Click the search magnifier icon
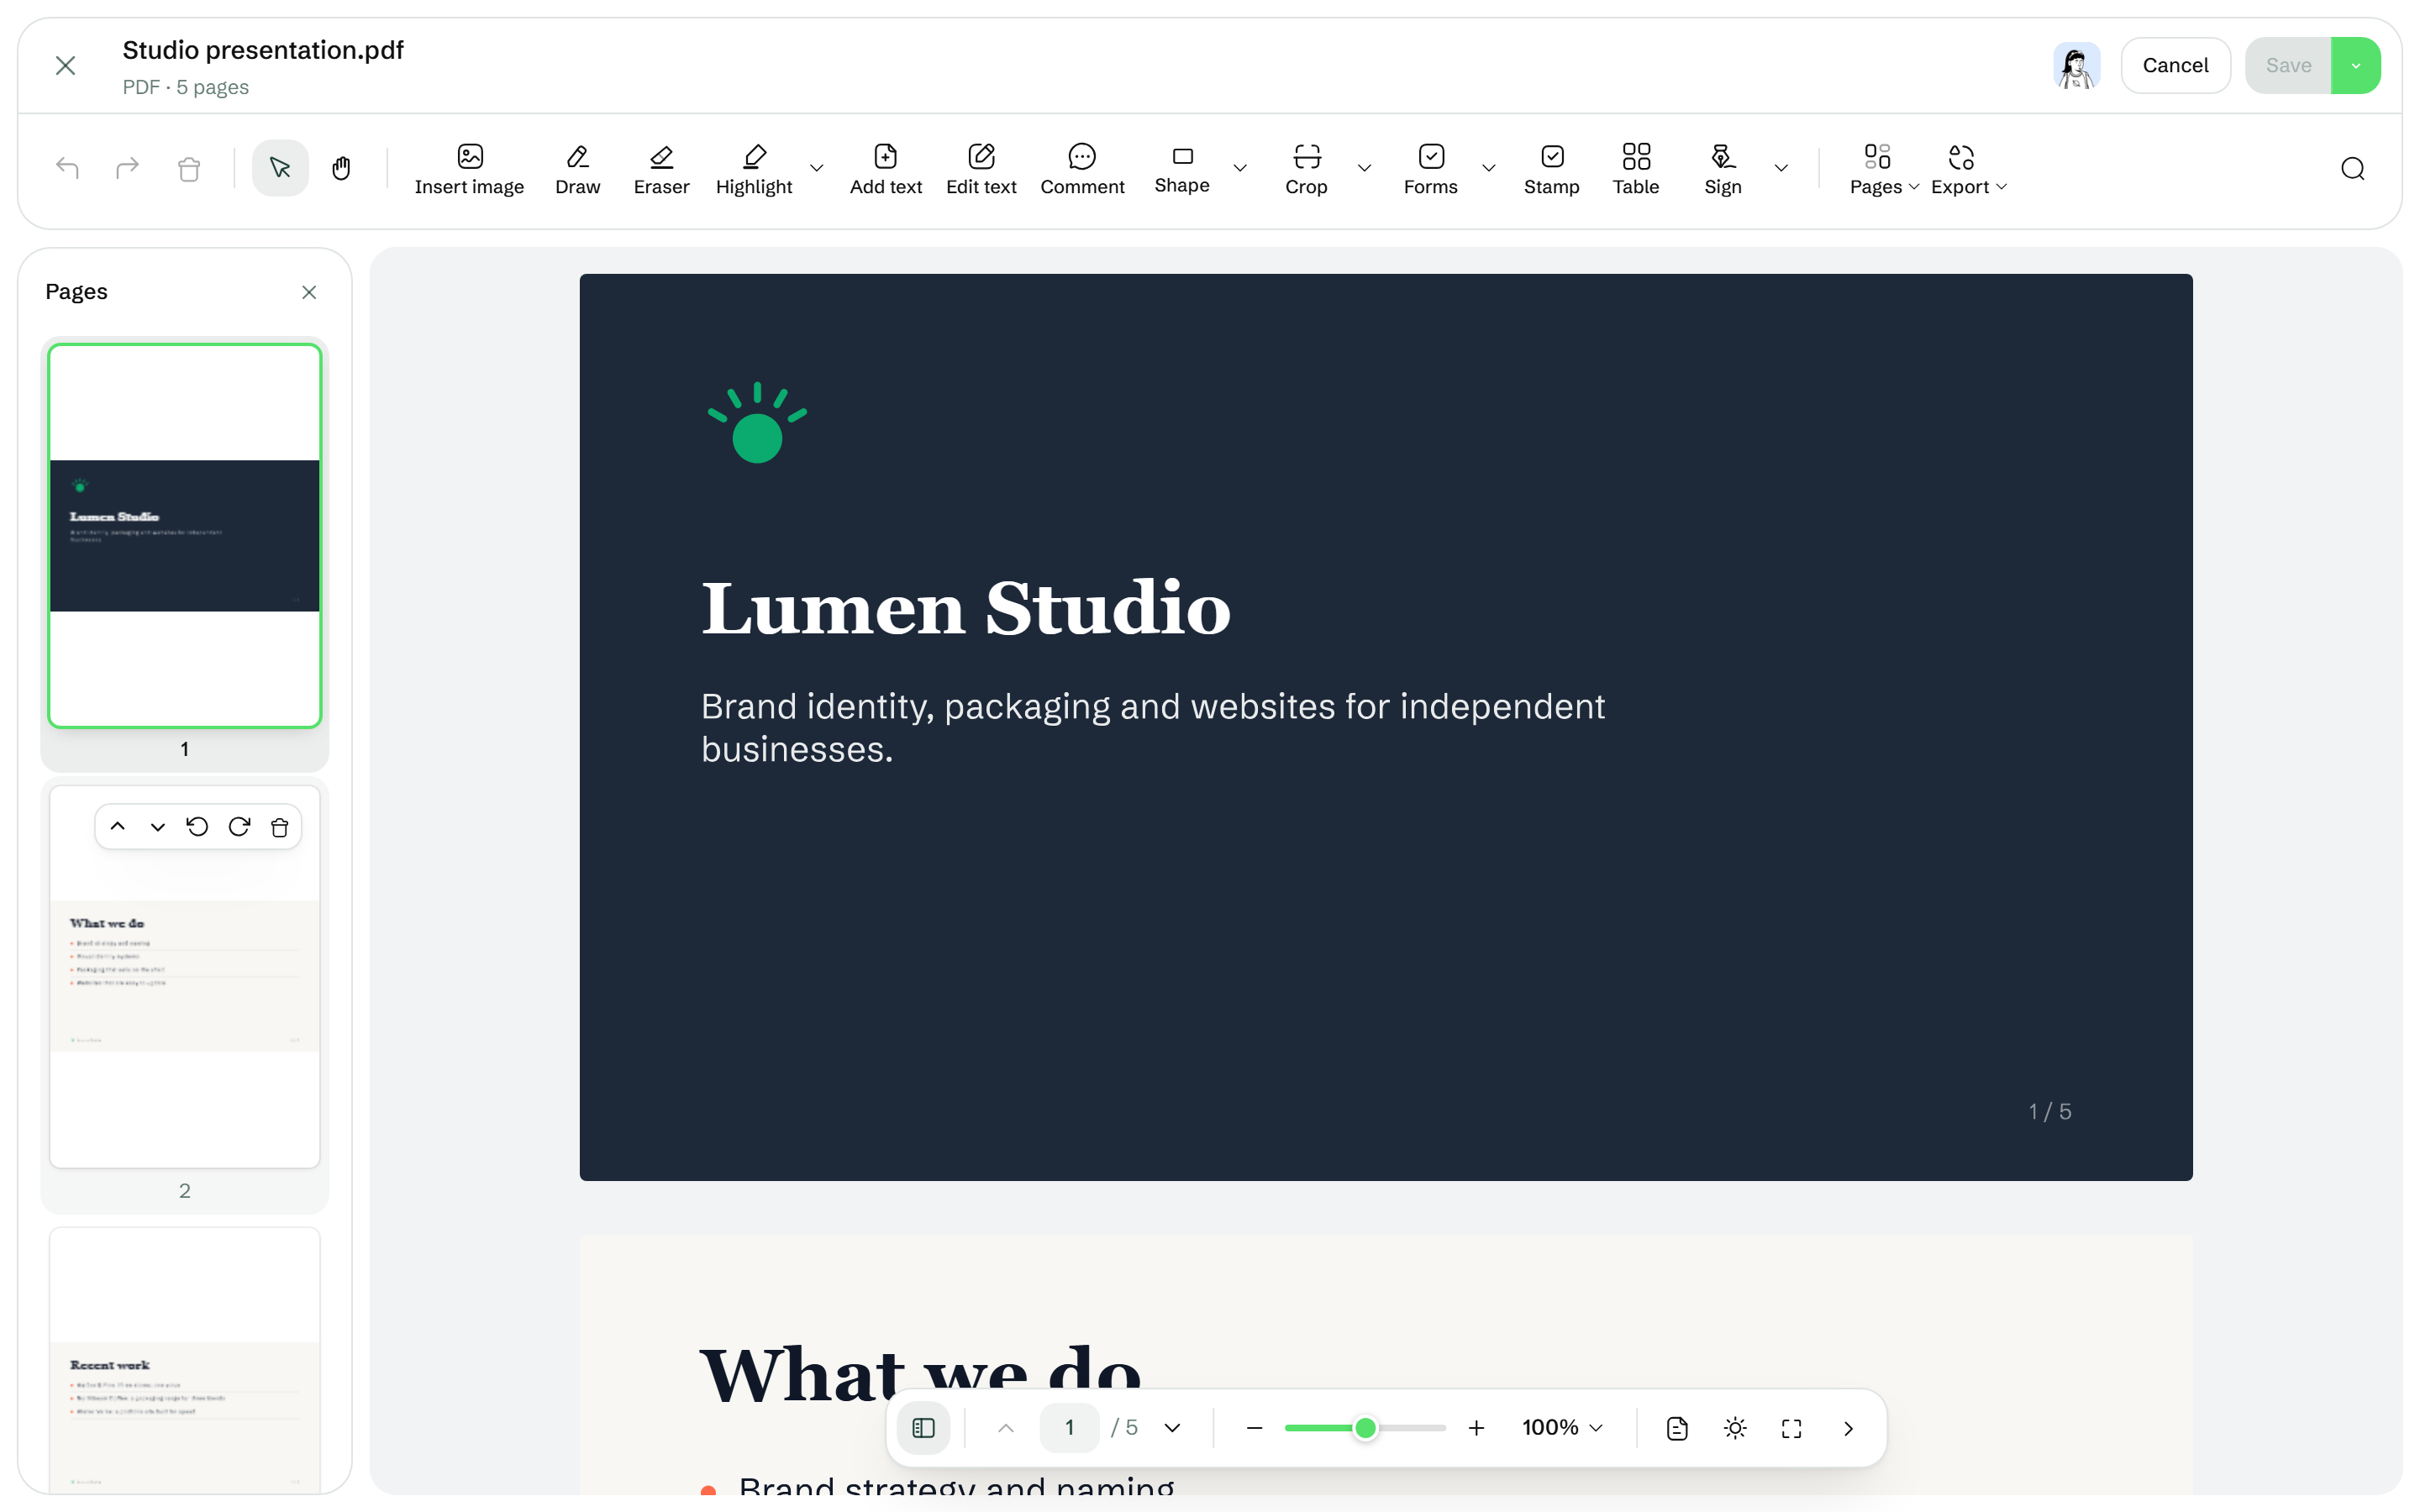2420x1512 pixels. click(x=2352, y=168)
